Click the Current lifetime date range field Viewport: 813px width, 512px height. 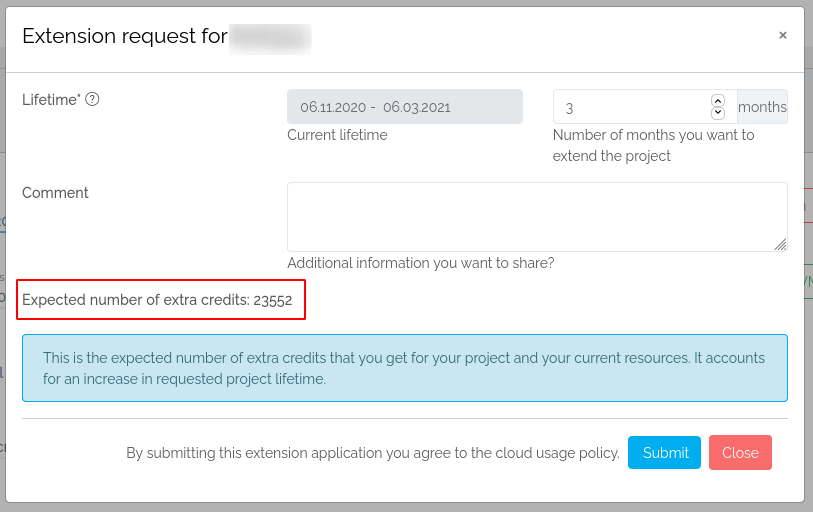[404, 107]
